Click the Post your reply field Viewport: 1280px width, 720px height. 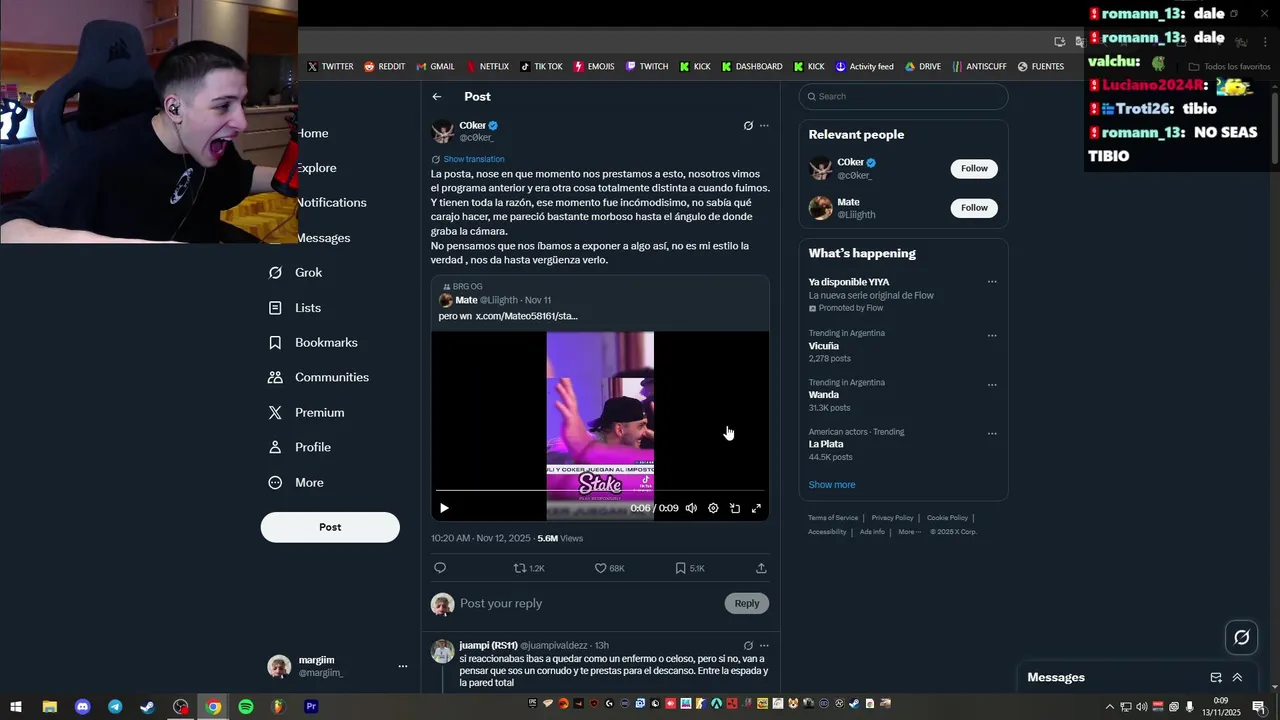pyautogui.click(x=588, y=603)
